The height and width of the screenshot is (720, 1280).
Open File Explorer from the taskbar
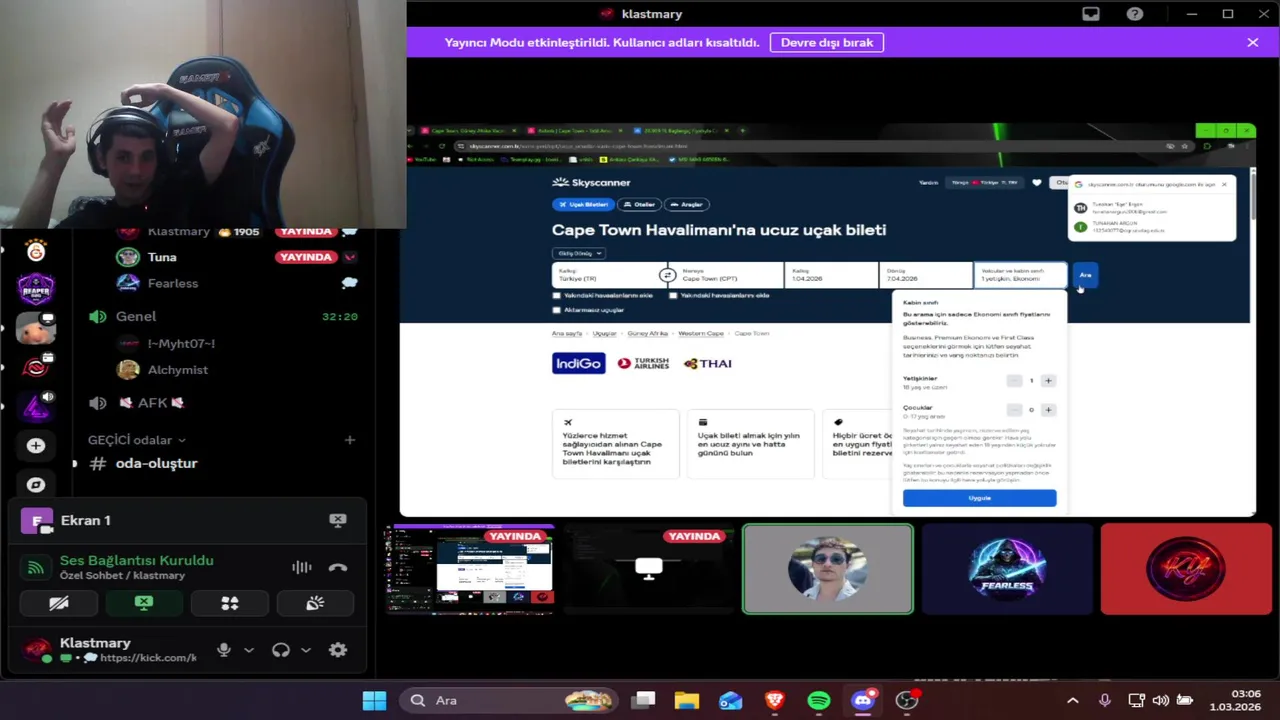point(687,700)
